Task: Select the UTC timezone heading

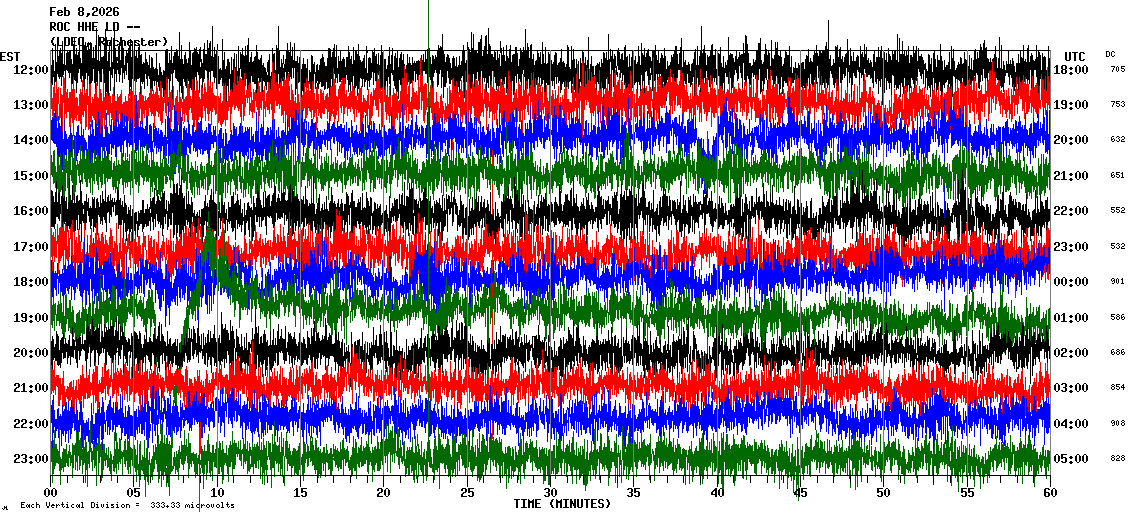Action: coord(1075,56)
